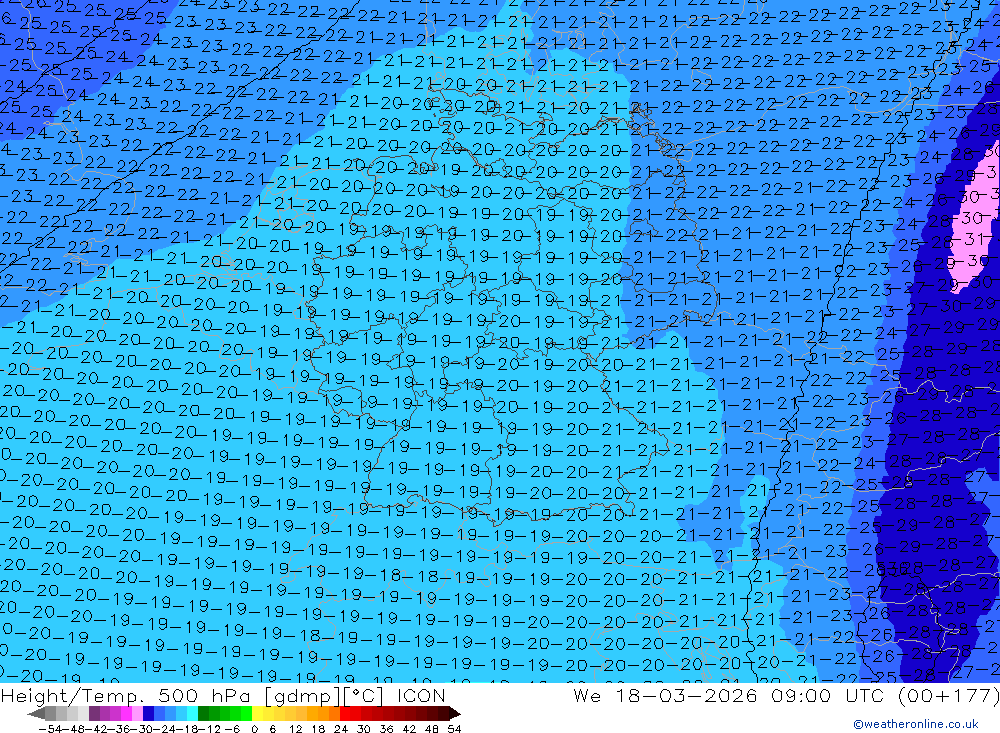Open the weatheronline.co.uk copyright link

[x=916, y=724]
